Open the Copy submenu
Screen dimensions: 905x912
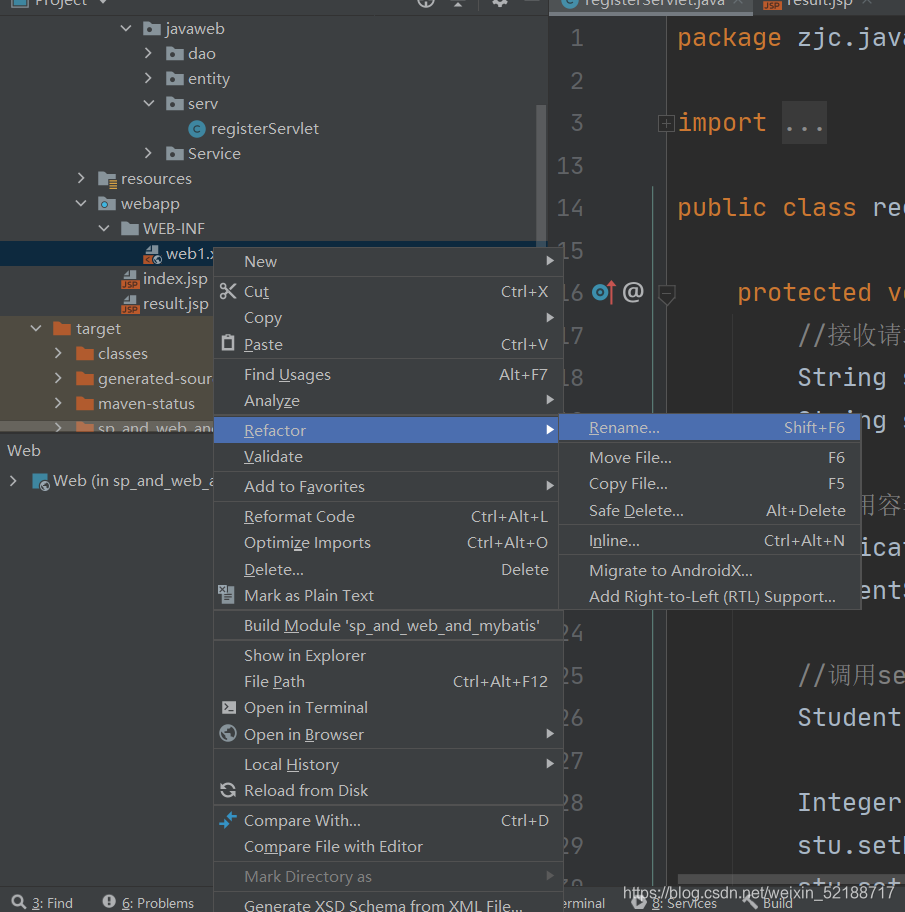(388, 318)
